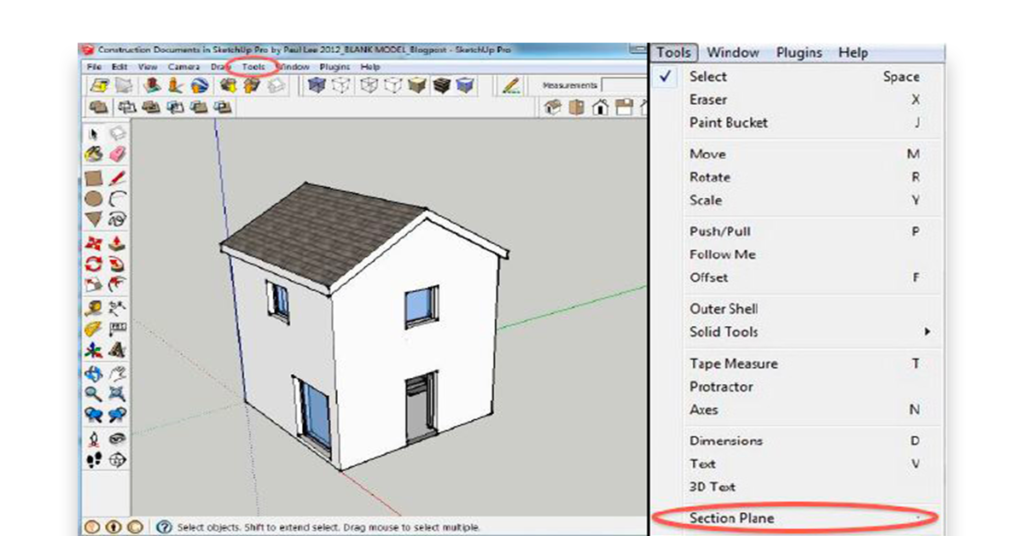
Task: Select the pink Eraser tool icon
Action: coord(118,155)
